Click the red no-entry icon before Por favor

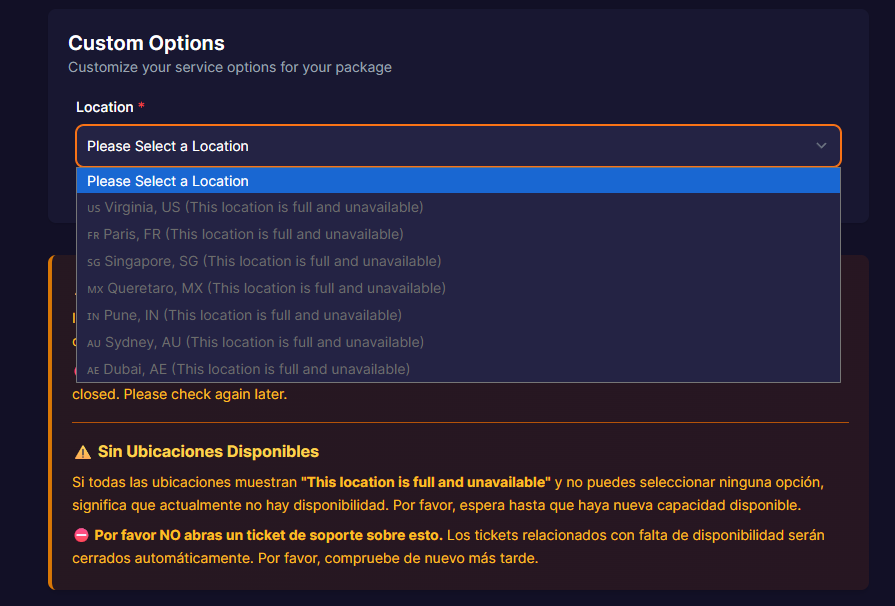click(x=81, y=535)
